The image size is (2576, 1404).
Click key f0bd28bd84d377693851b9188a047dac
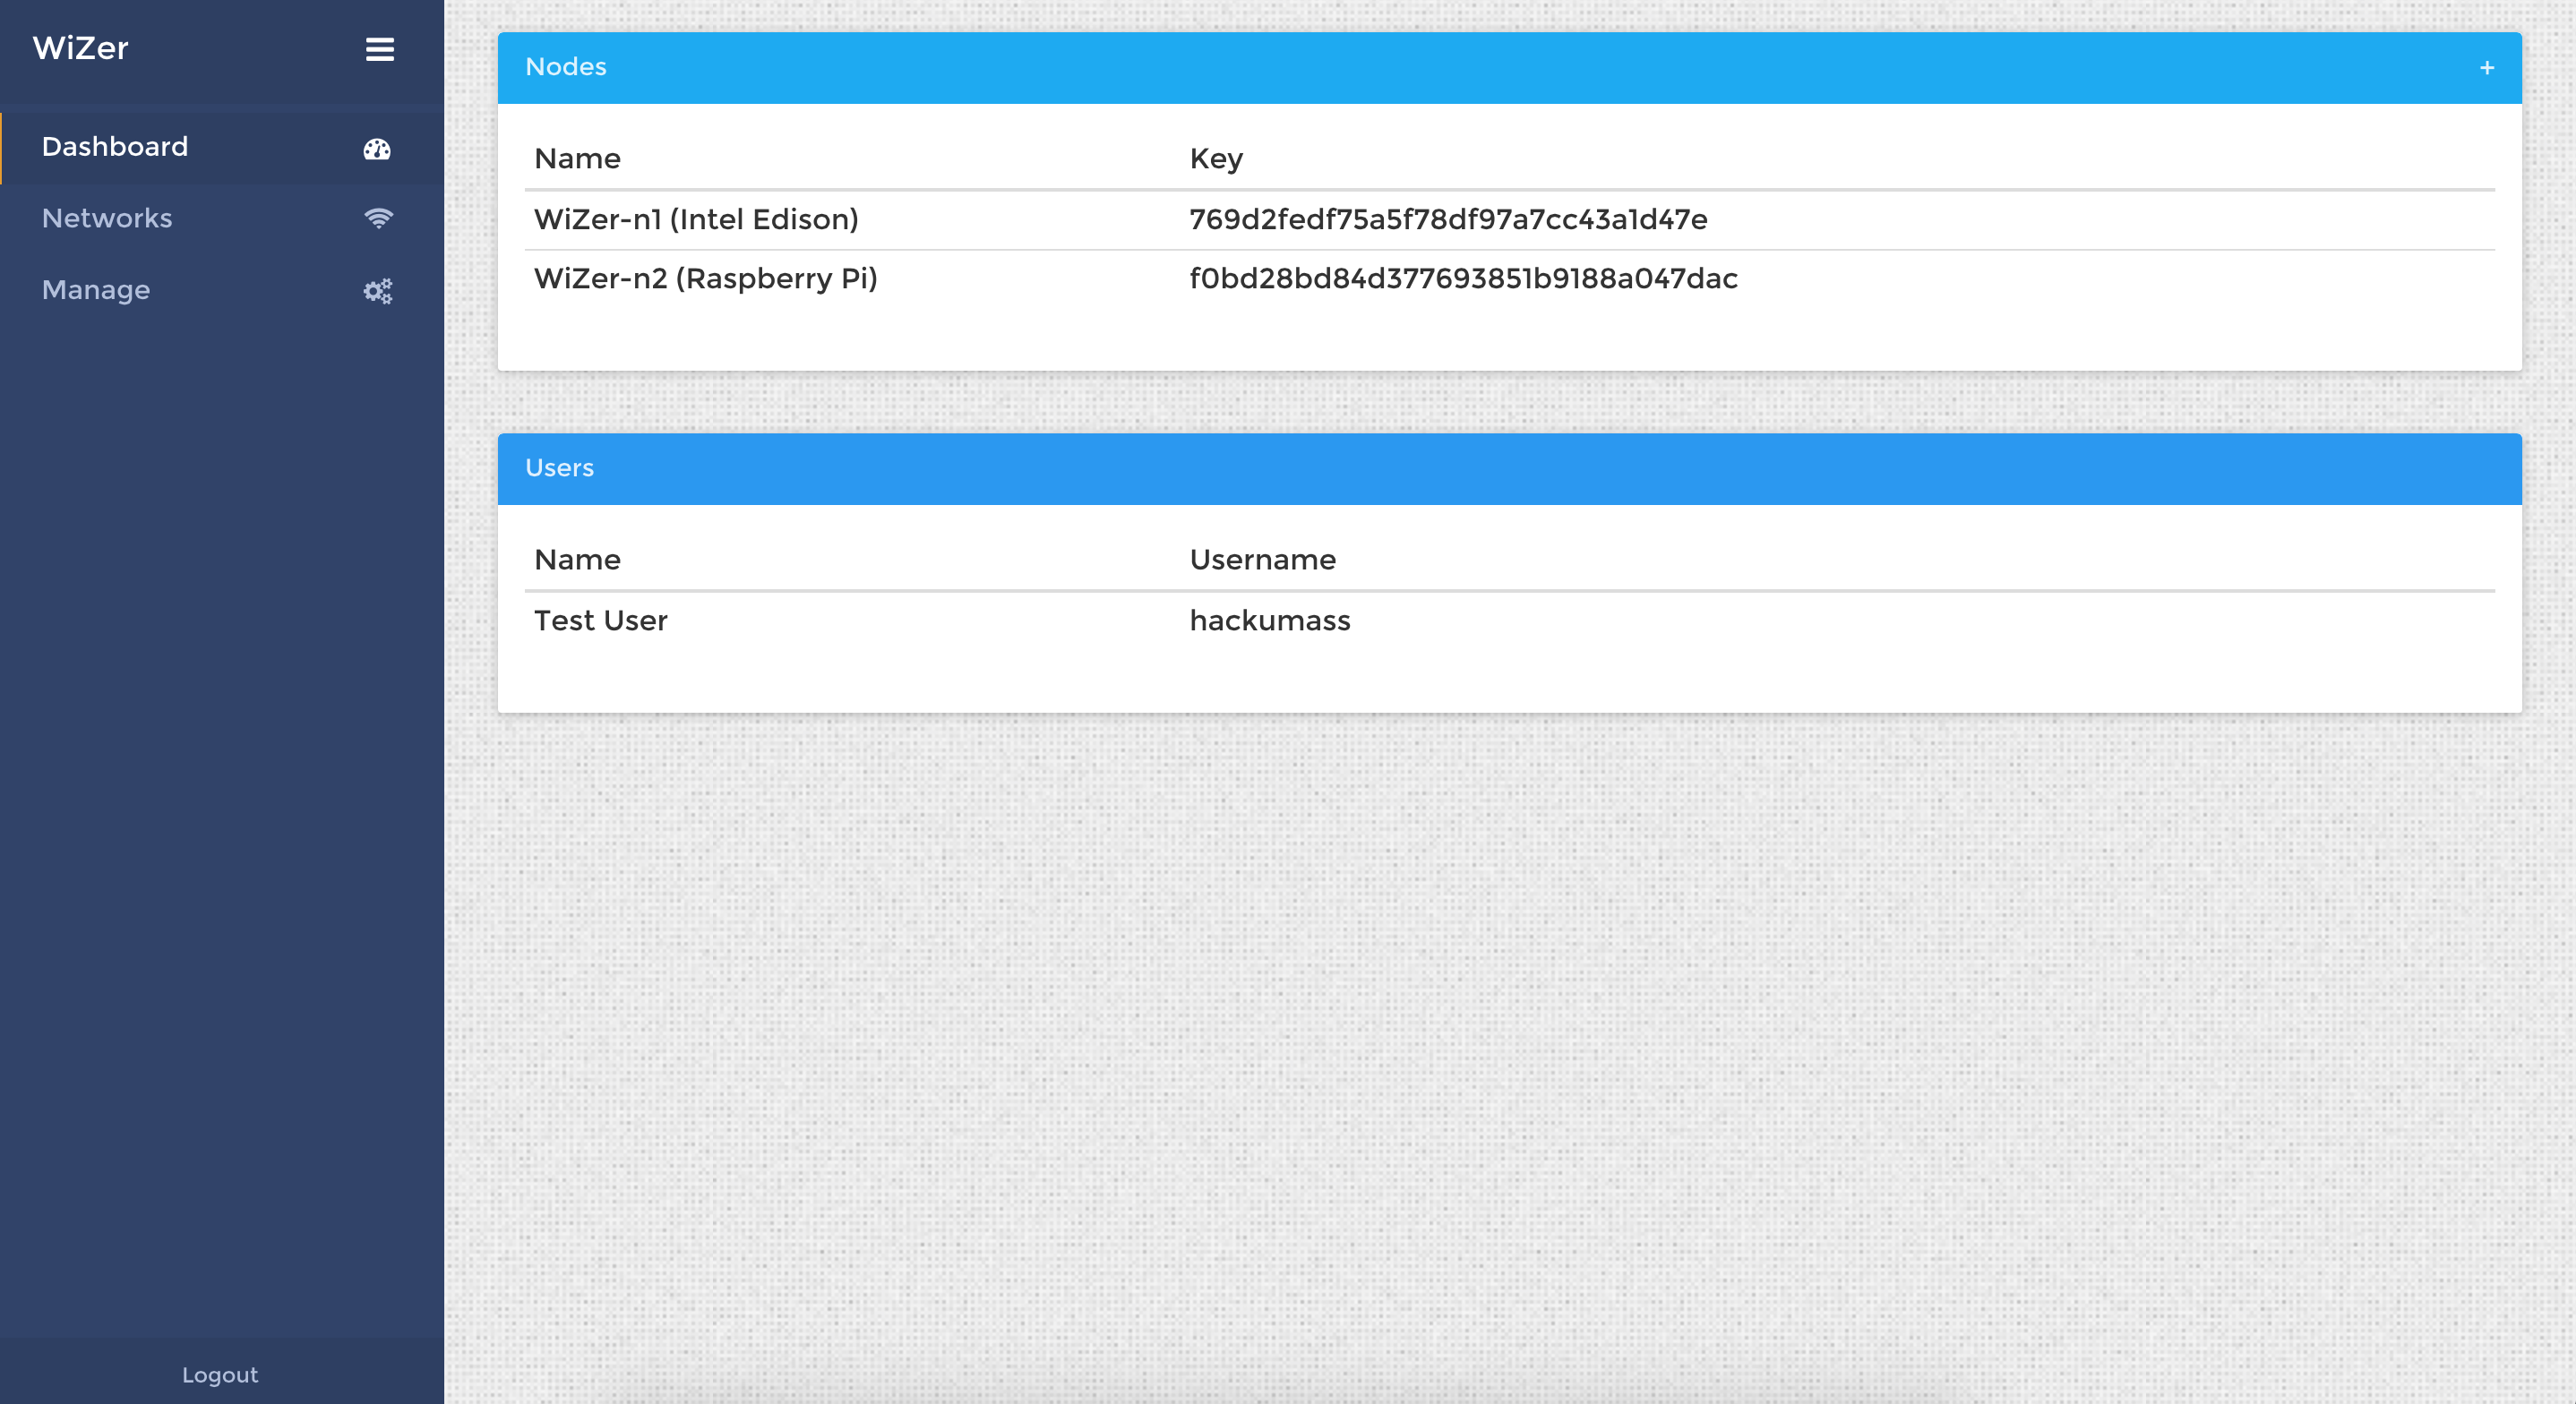coord(1463,278)
